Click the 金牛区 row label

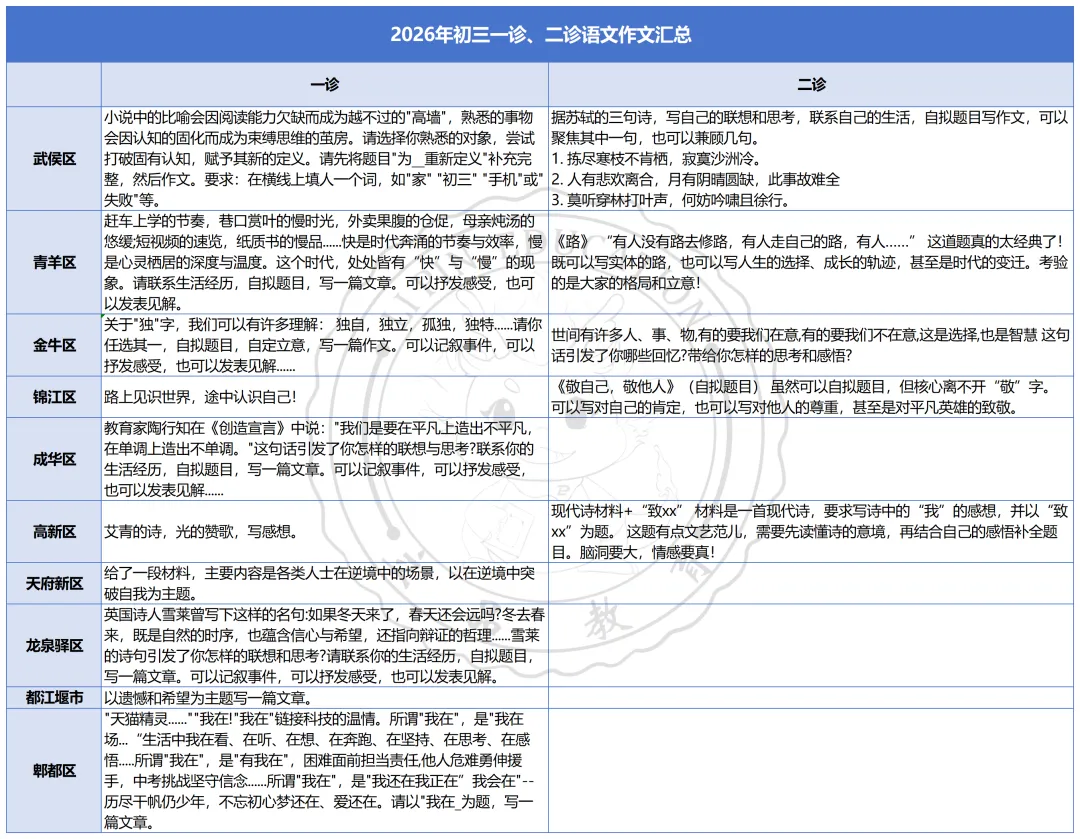click(x=53, y=346)
